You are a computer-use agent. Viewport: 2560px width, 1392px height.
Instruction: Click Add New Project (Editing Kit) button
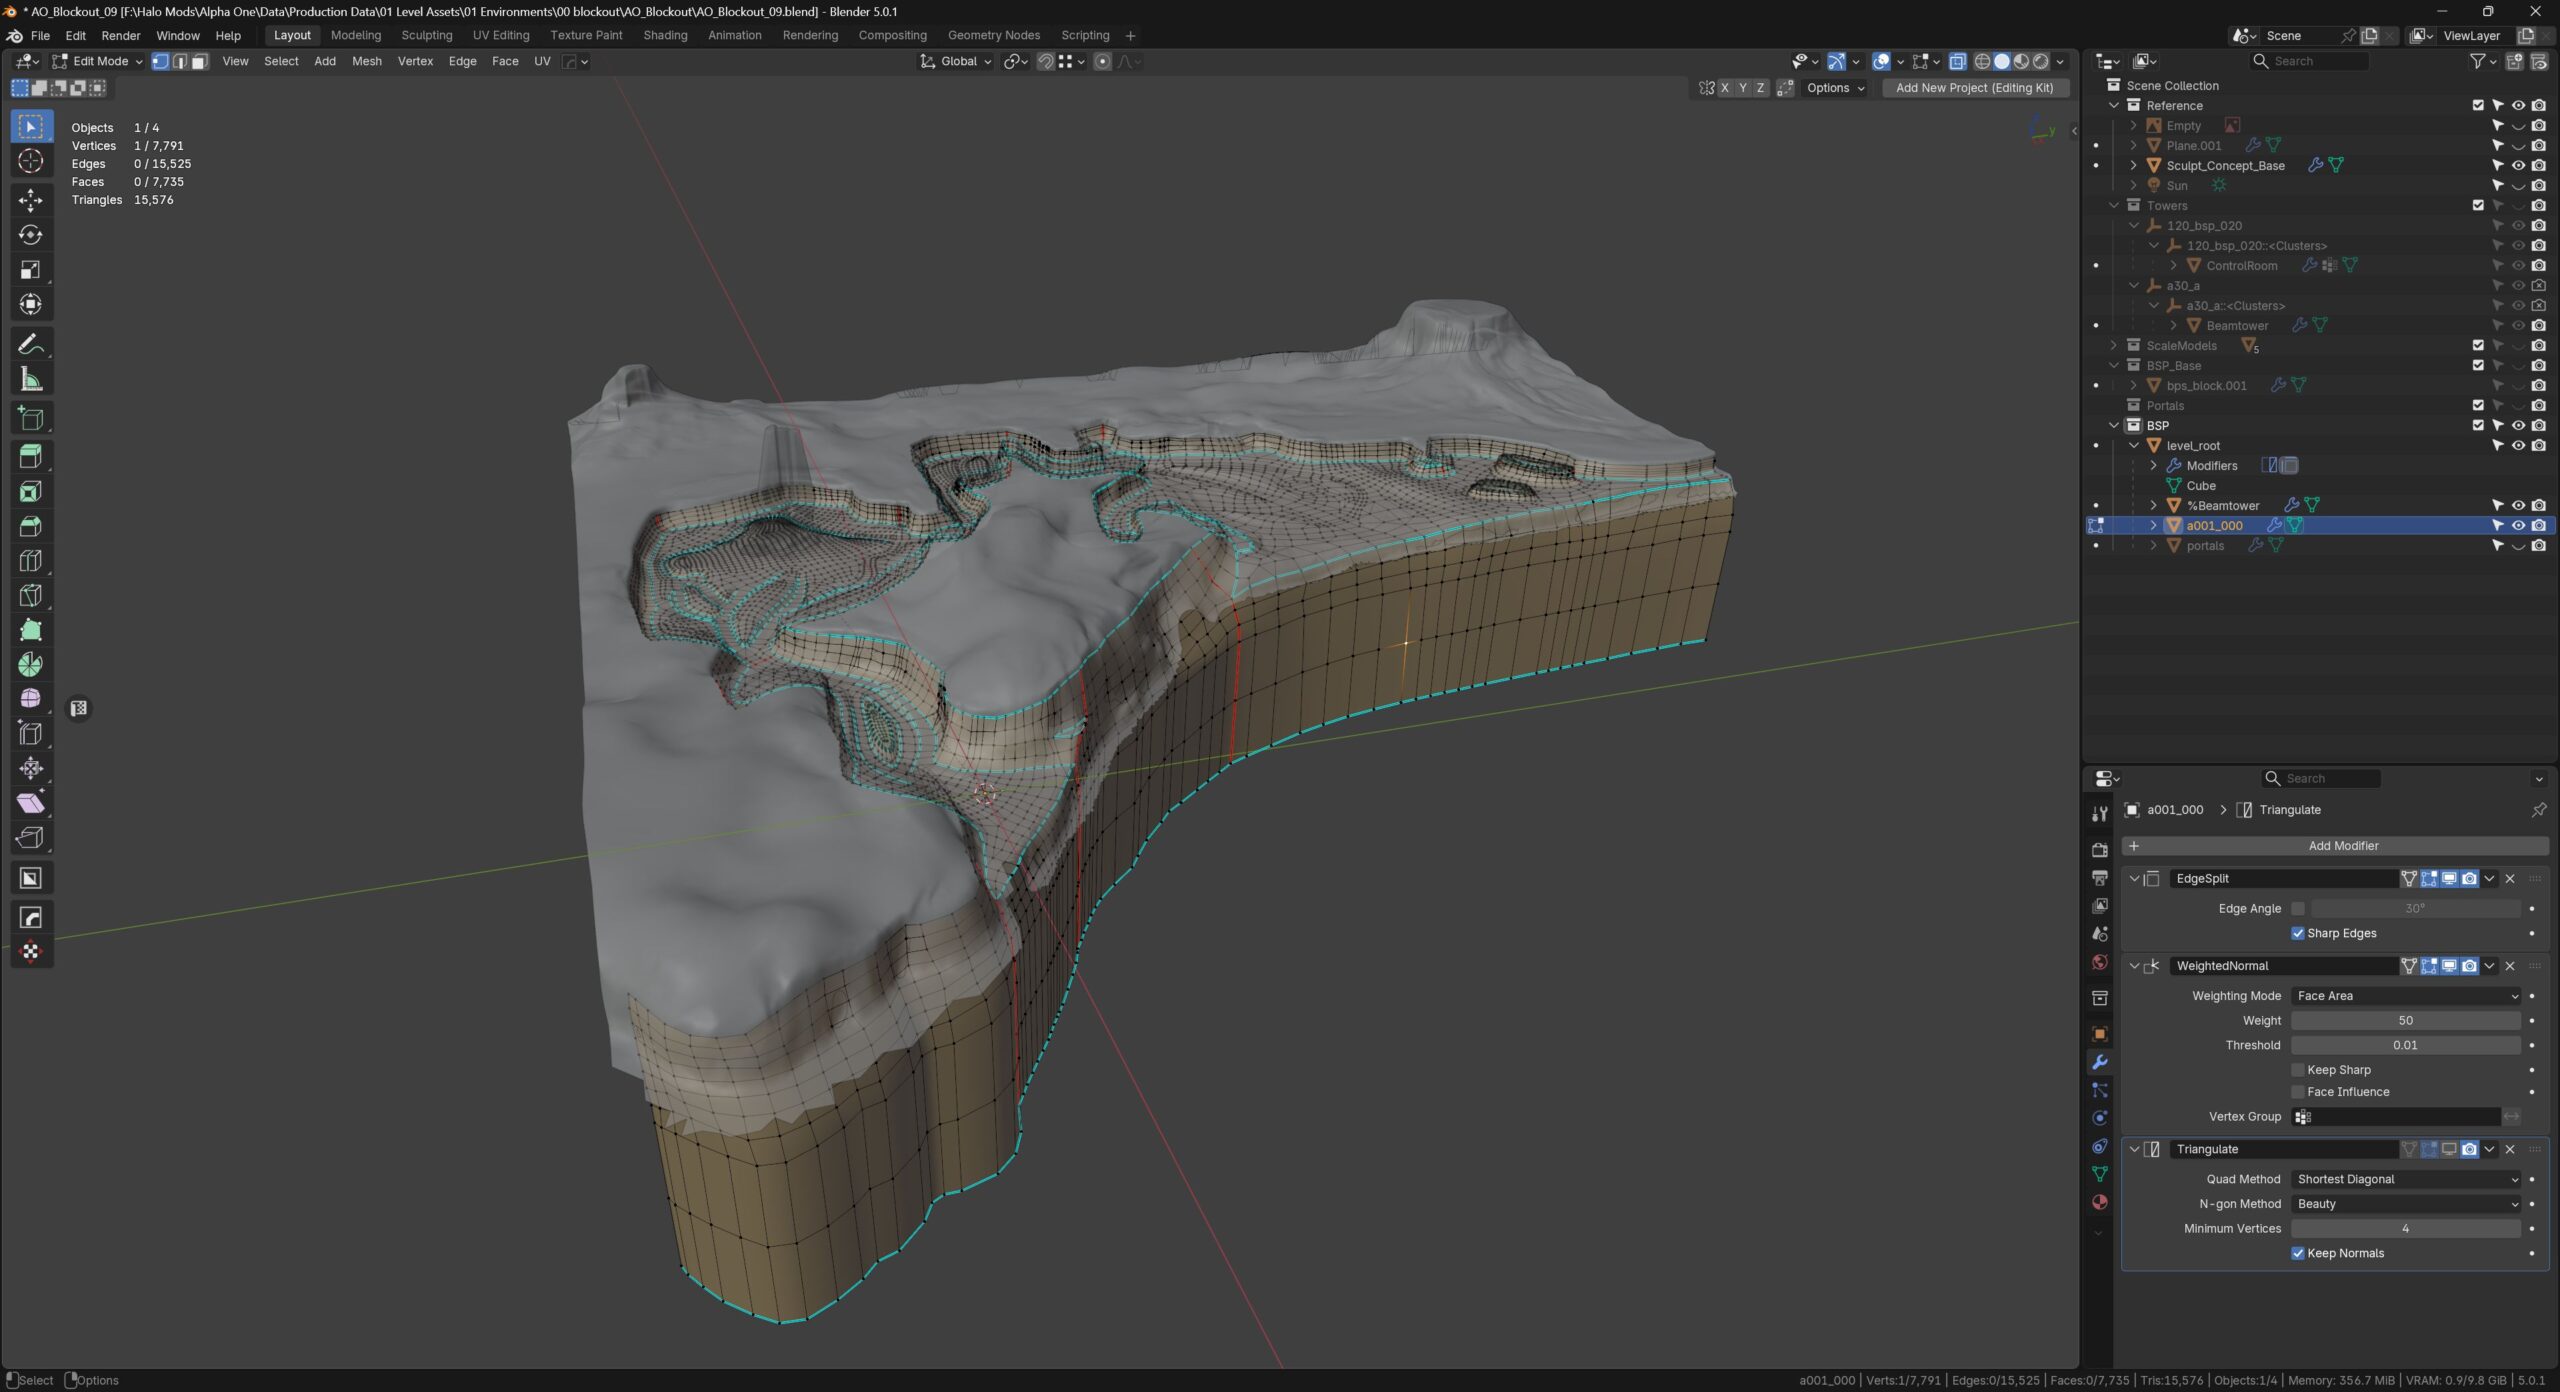click(1974, 88)
